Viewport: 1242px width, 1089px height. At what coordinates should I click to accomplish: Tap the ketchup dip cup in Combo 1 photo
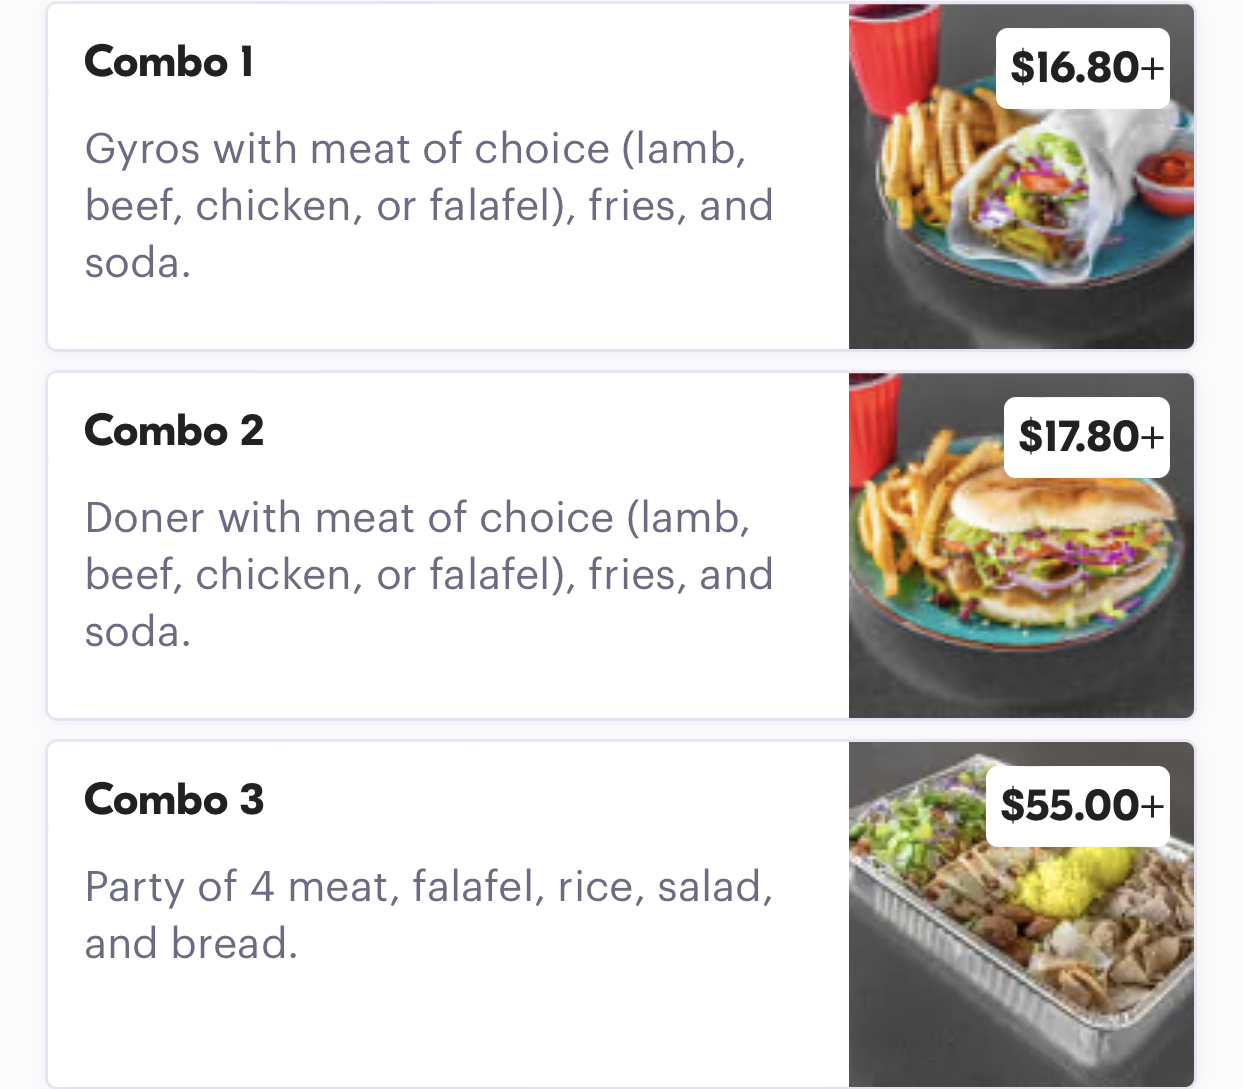pyautogui.click(x=1165, y=178)
